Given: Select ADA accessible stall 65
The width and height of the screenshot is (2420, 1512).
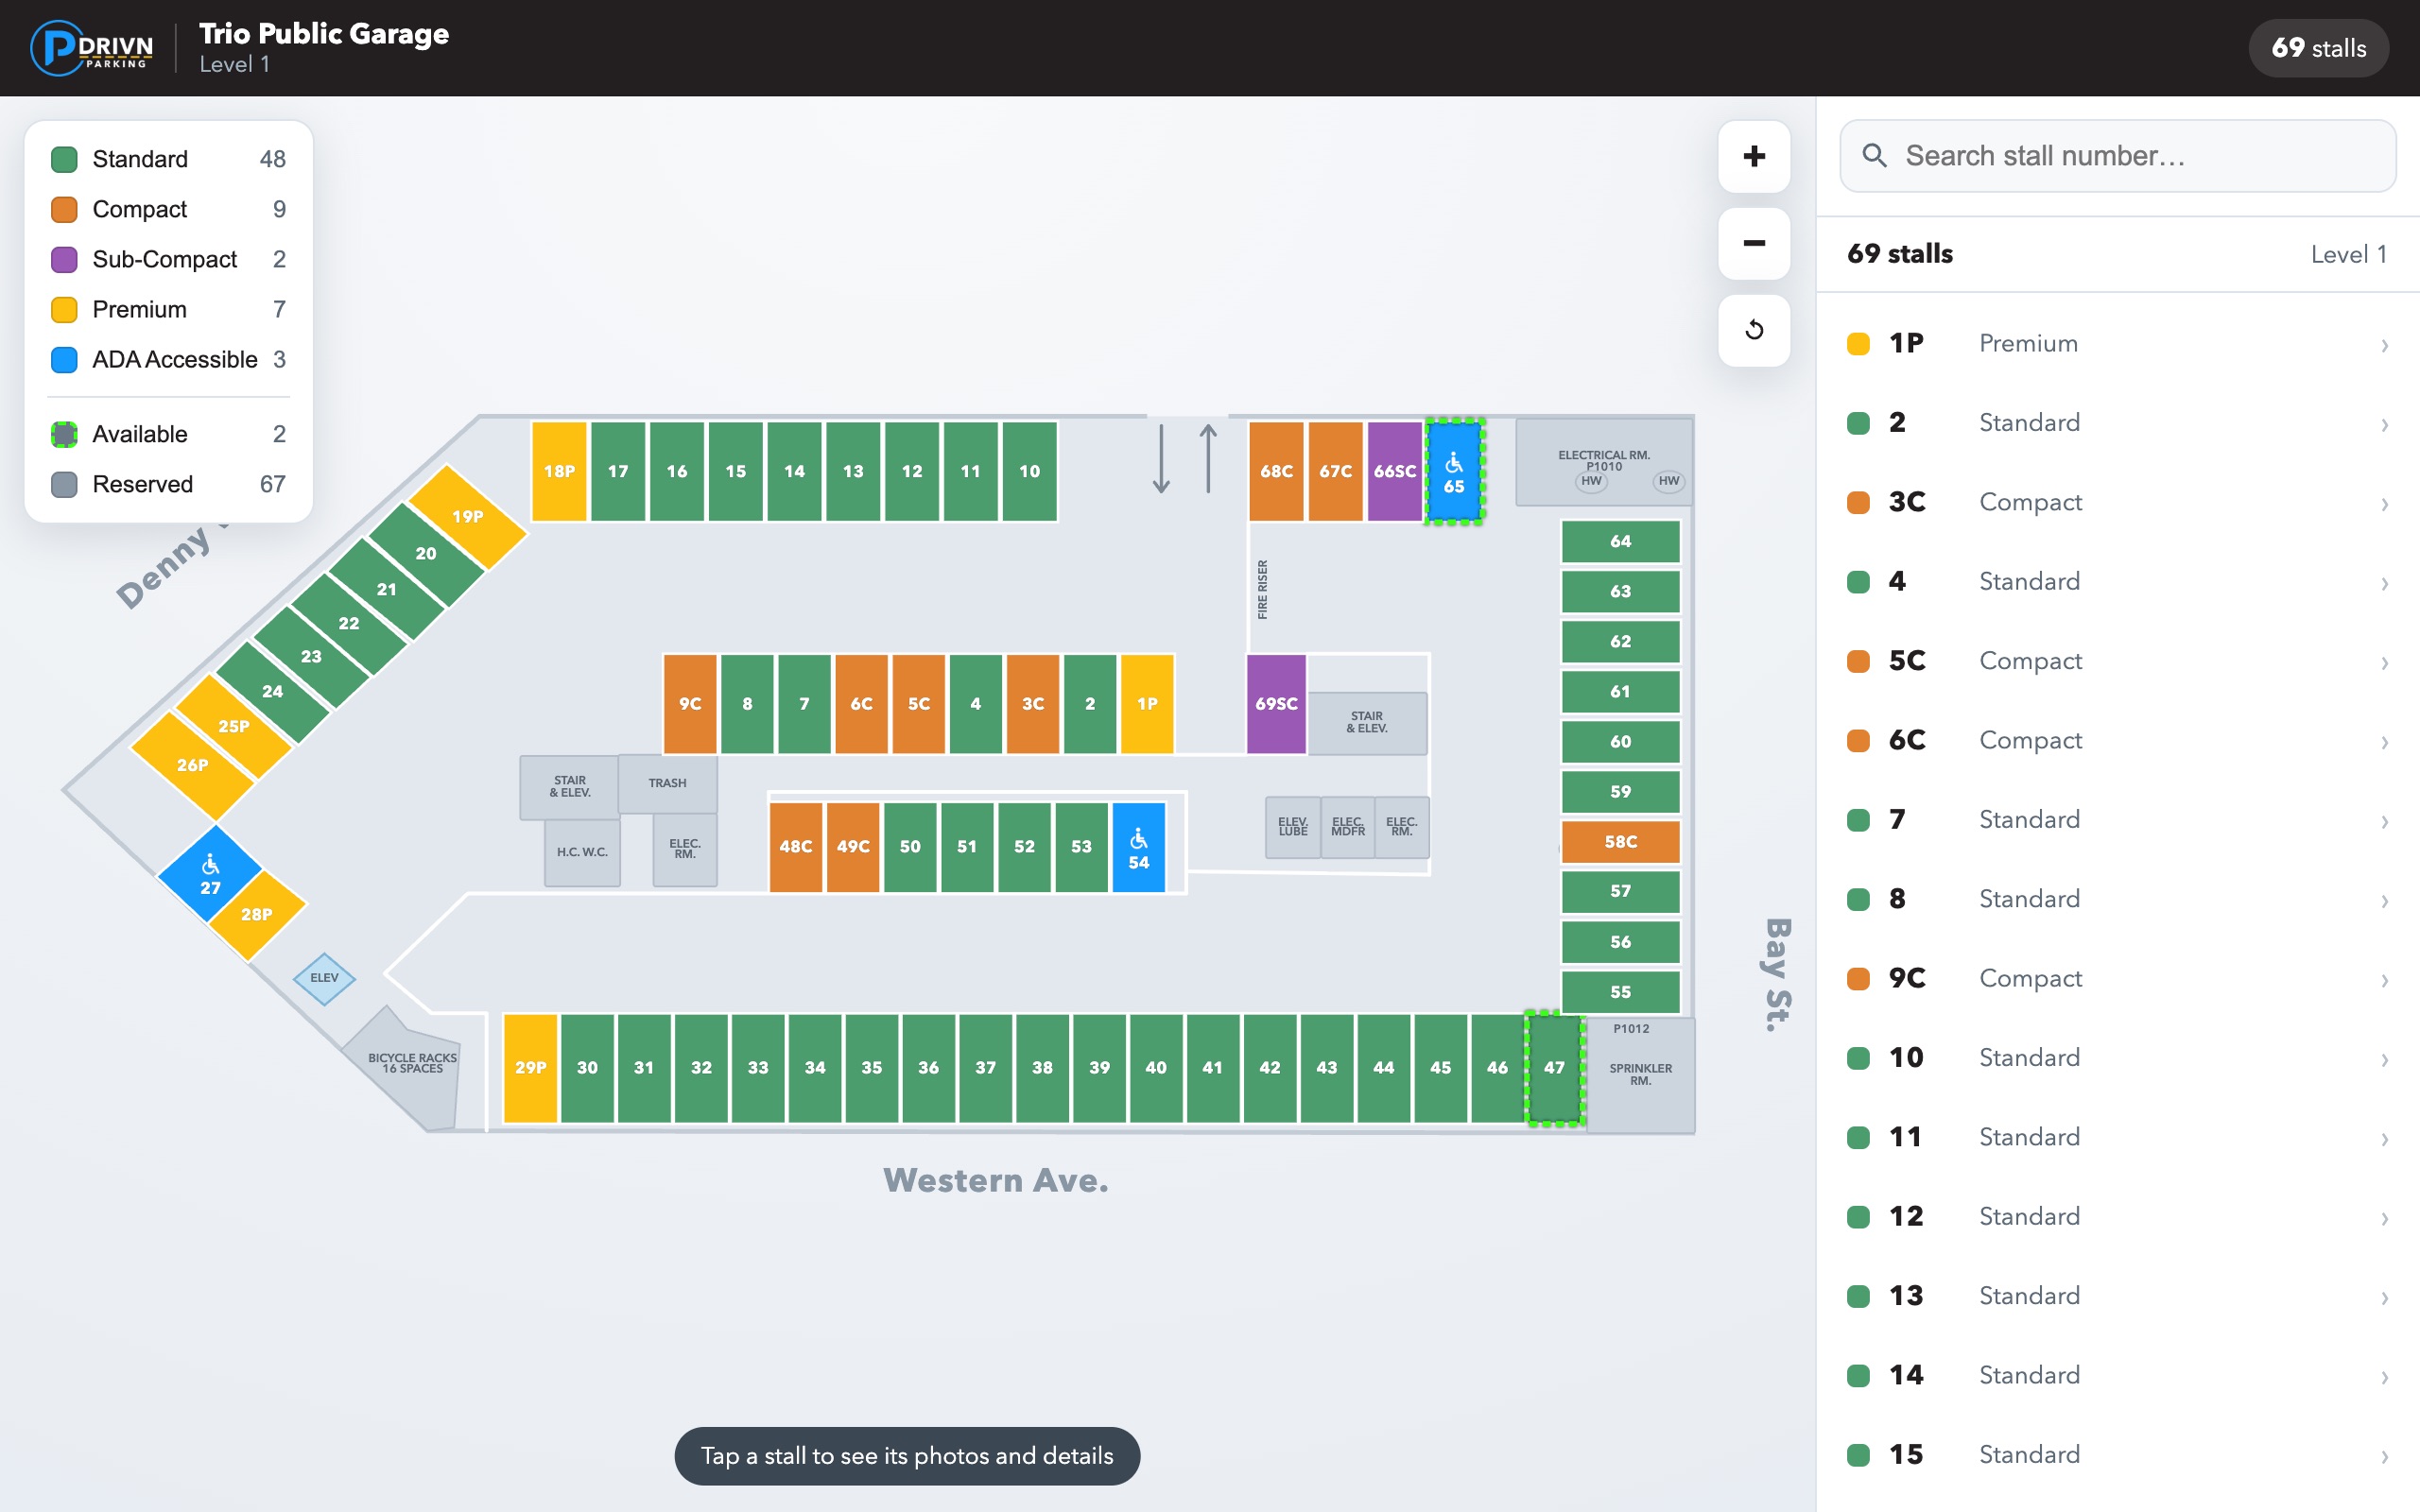Looking at the screenshot, I should [1453, 471].
